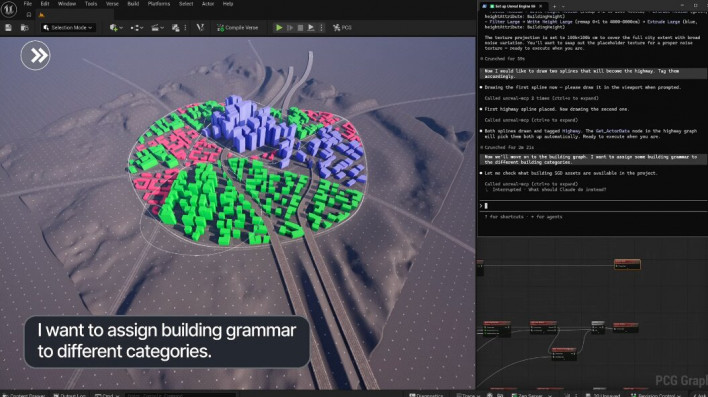Open the Output Log in the status bar
Screen dimensions: 708x397
70,395
